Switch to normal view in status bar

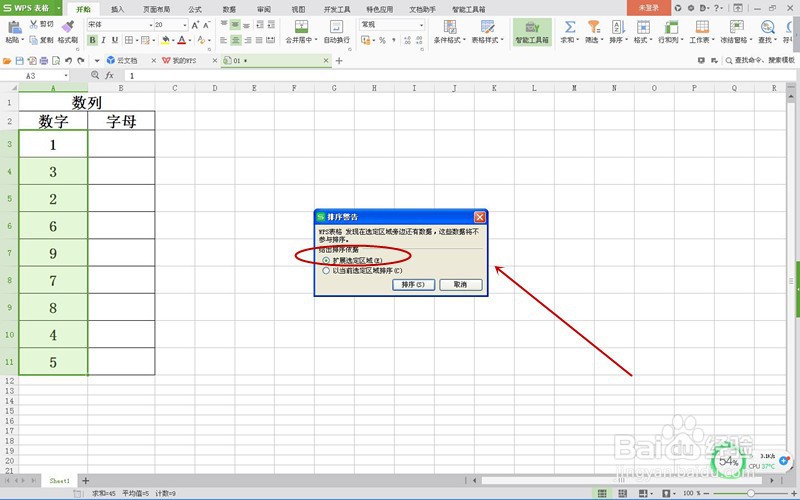click(602, 493)
